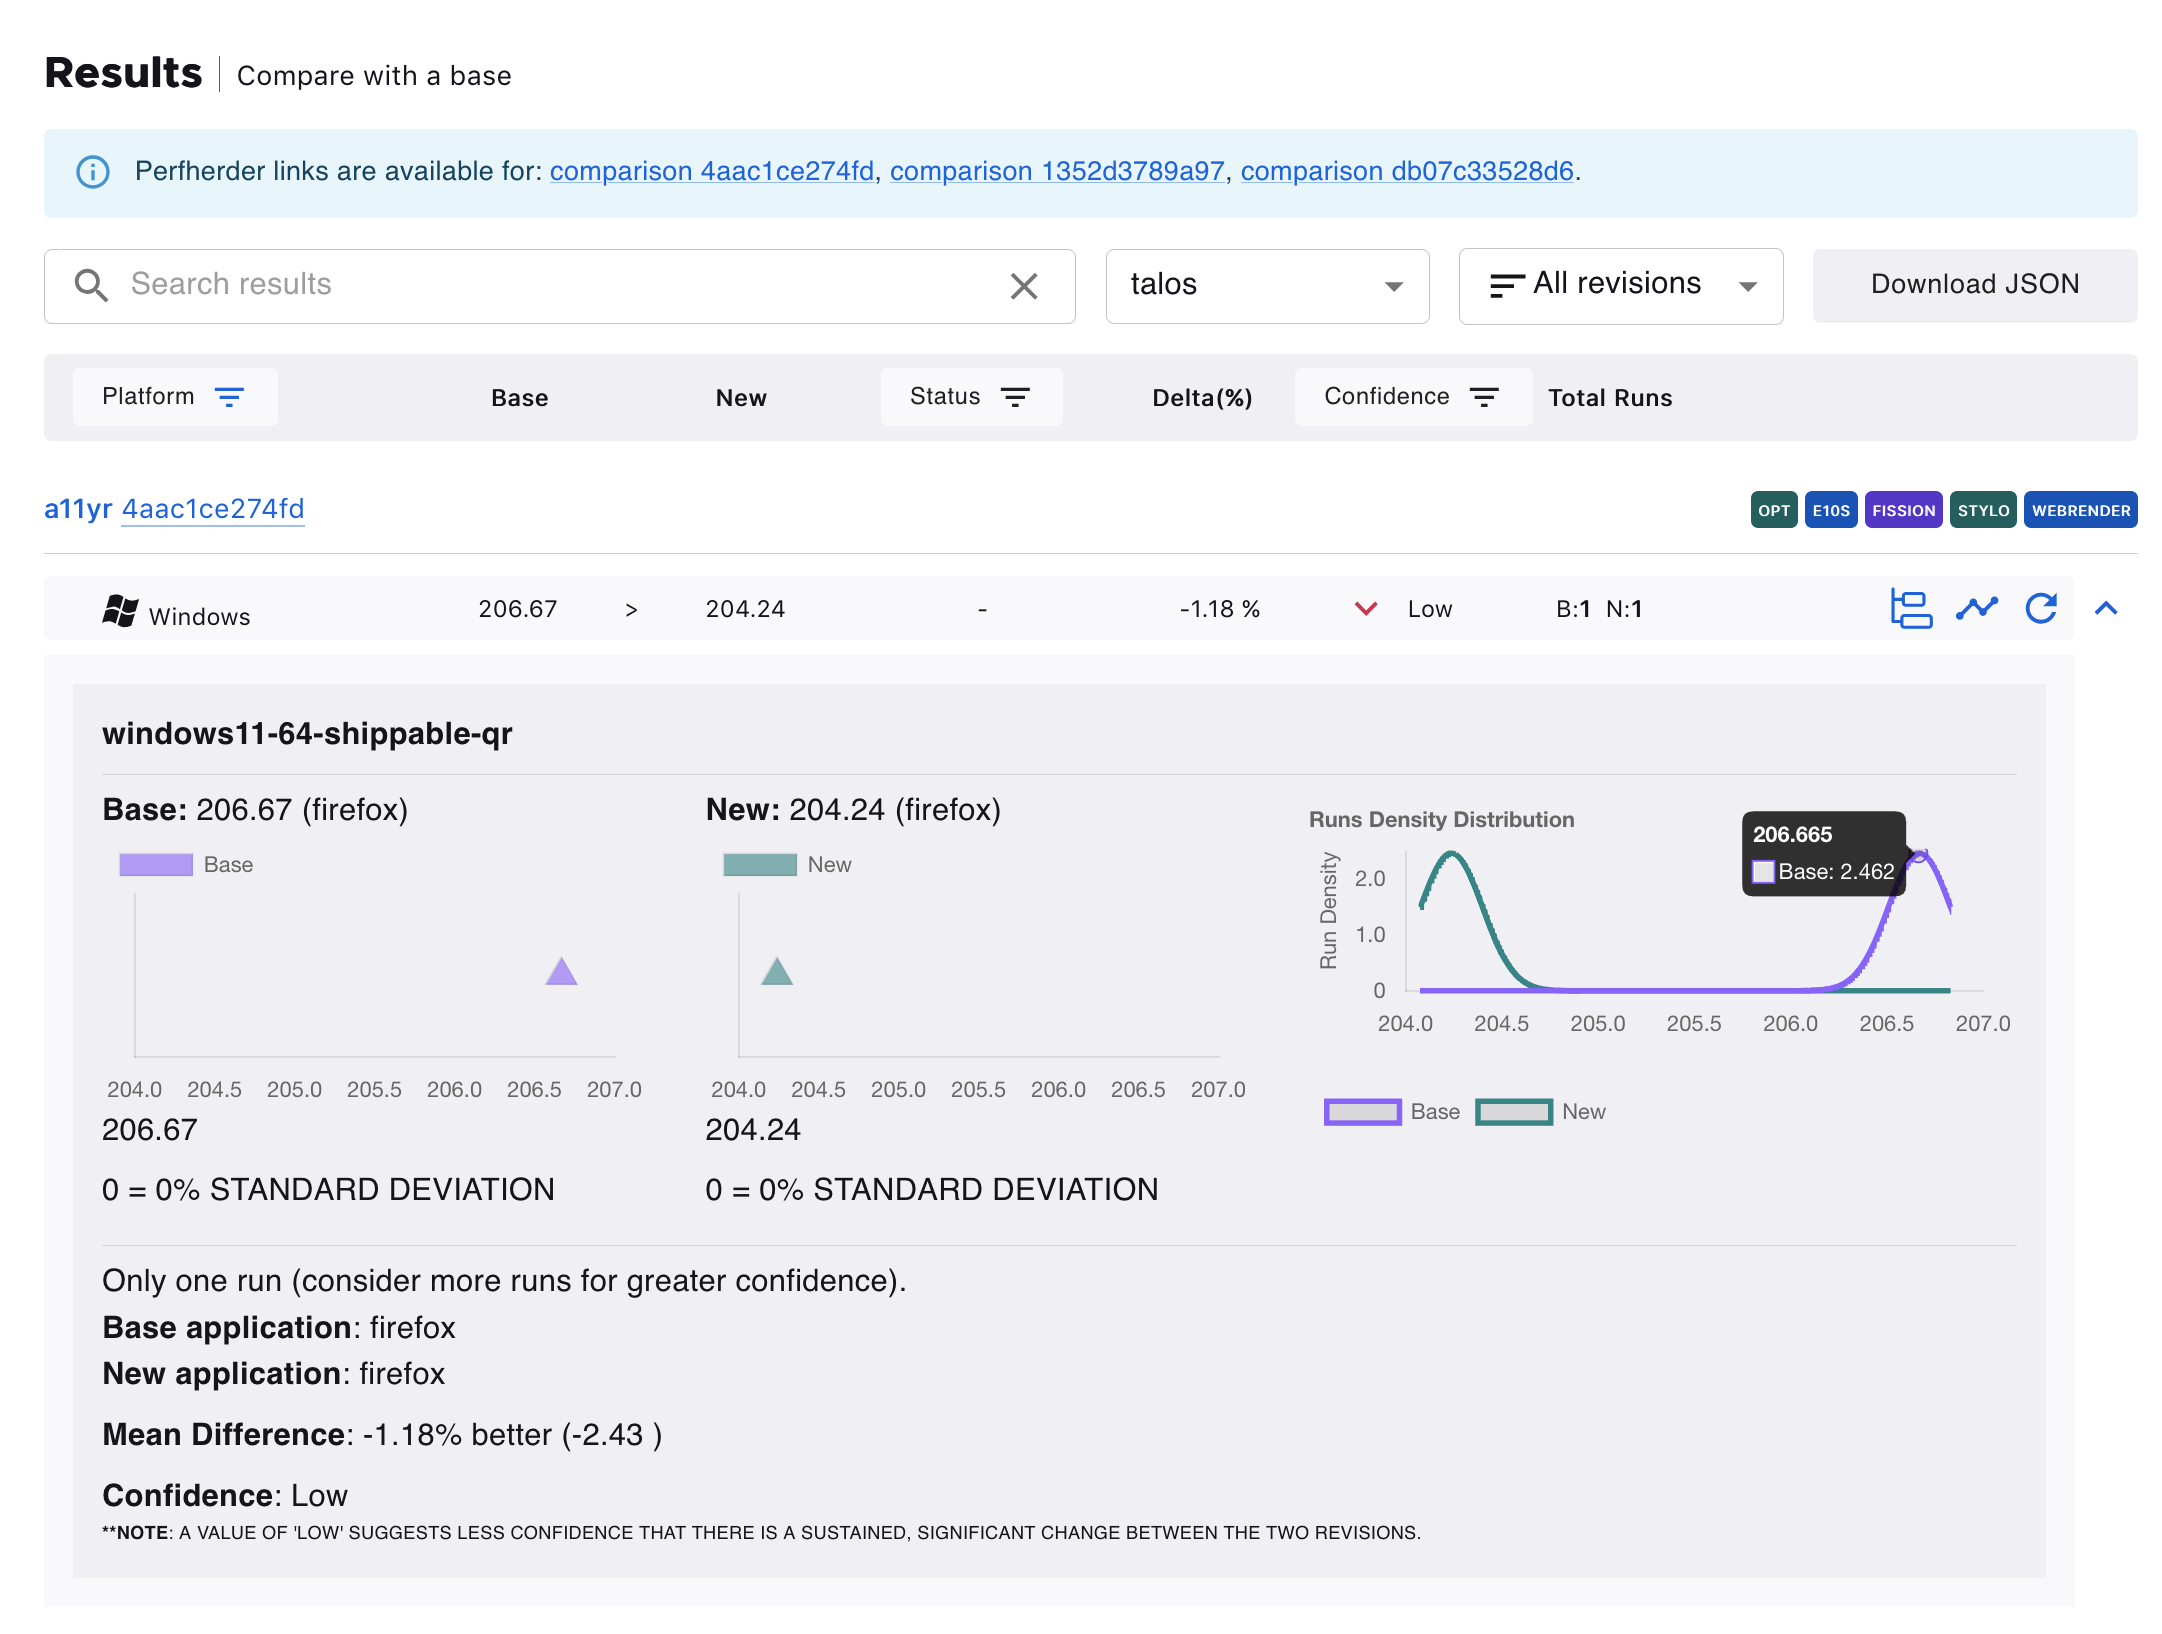Viewport: 2162px width, 1634px height.
Task: Click the Windows logo icon
Action: click(121, 611)
